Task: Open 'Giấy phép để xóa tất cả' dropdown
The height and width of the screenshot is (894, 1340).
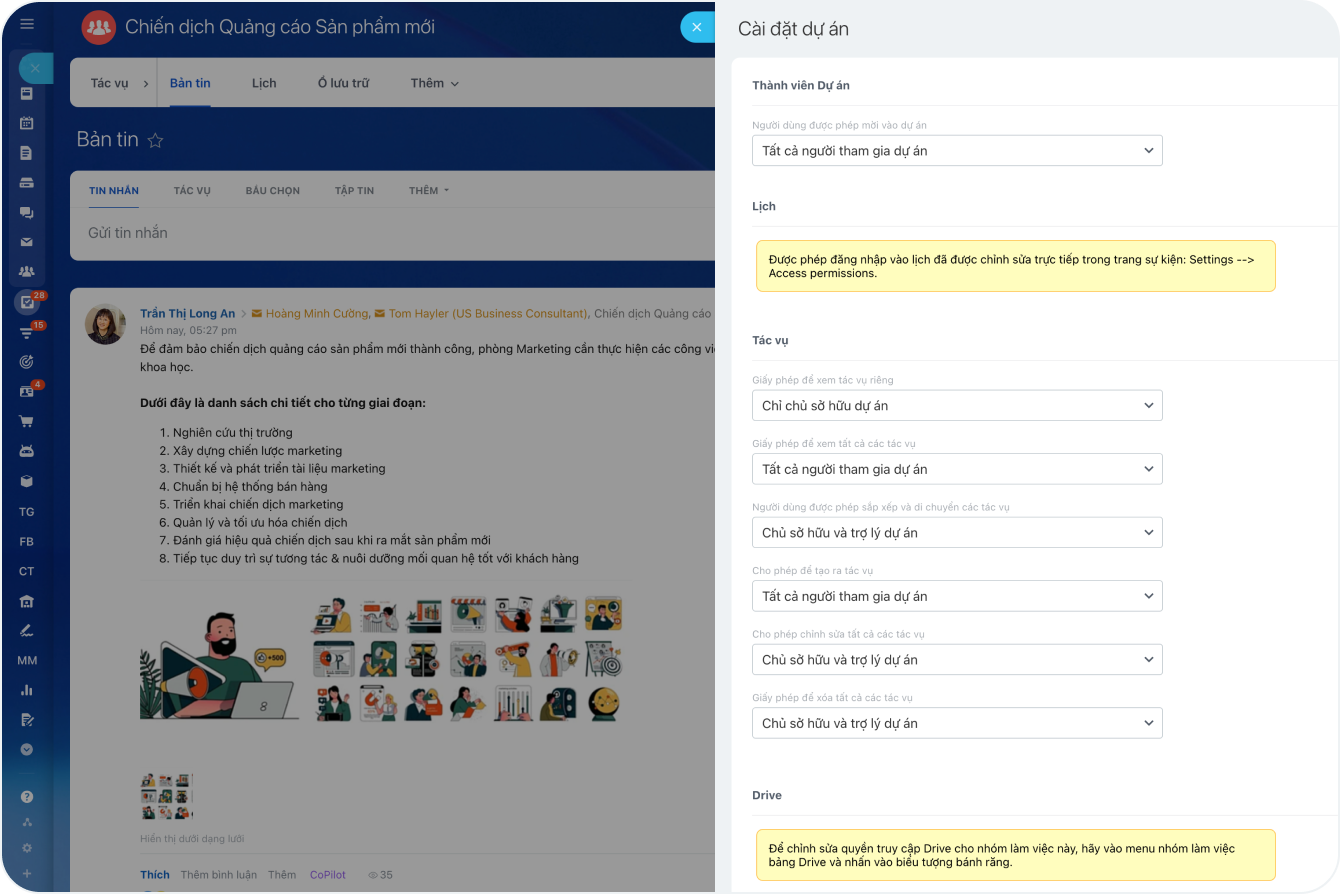Action: 957,723
